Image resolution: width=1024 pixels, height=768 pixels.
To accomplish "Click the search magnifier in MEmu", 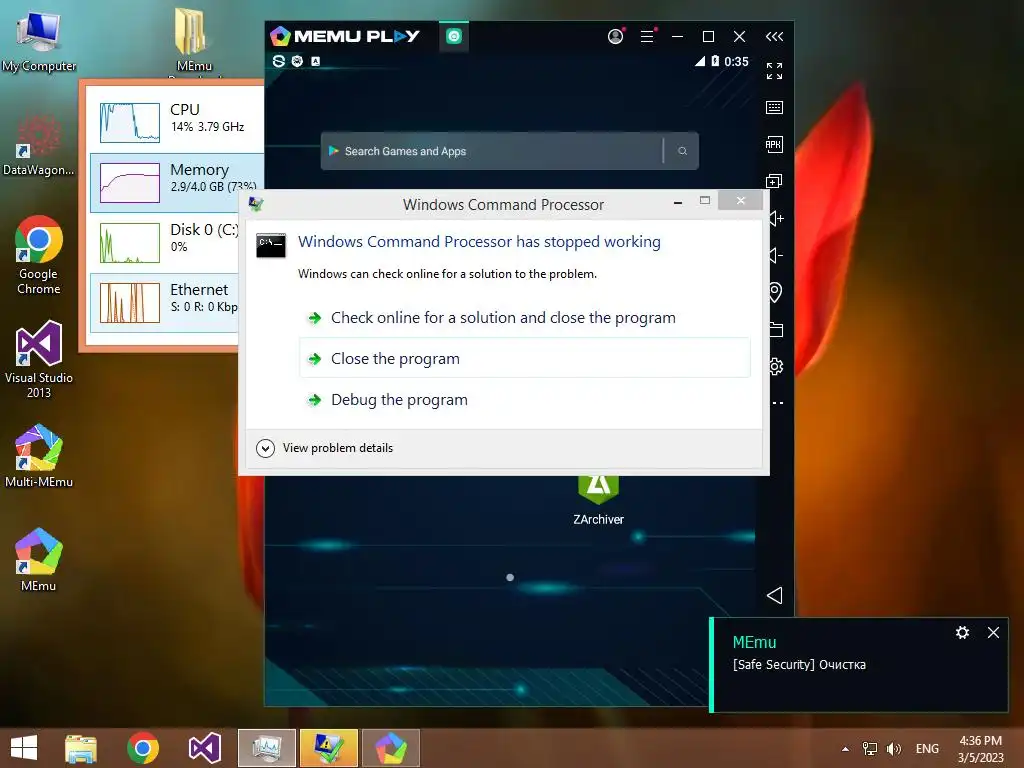I will [682, 151].
